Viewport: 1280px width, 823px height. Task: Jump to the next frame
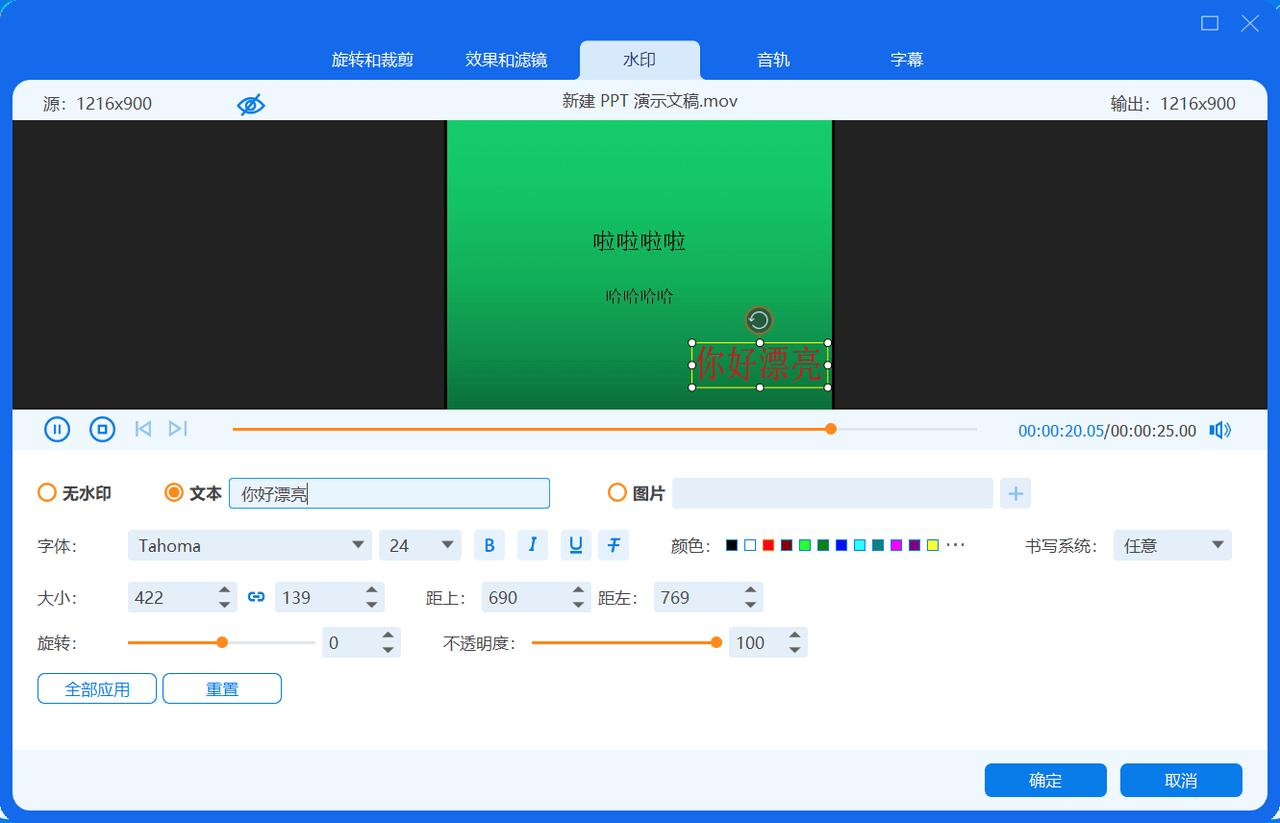tap(178, 428)
